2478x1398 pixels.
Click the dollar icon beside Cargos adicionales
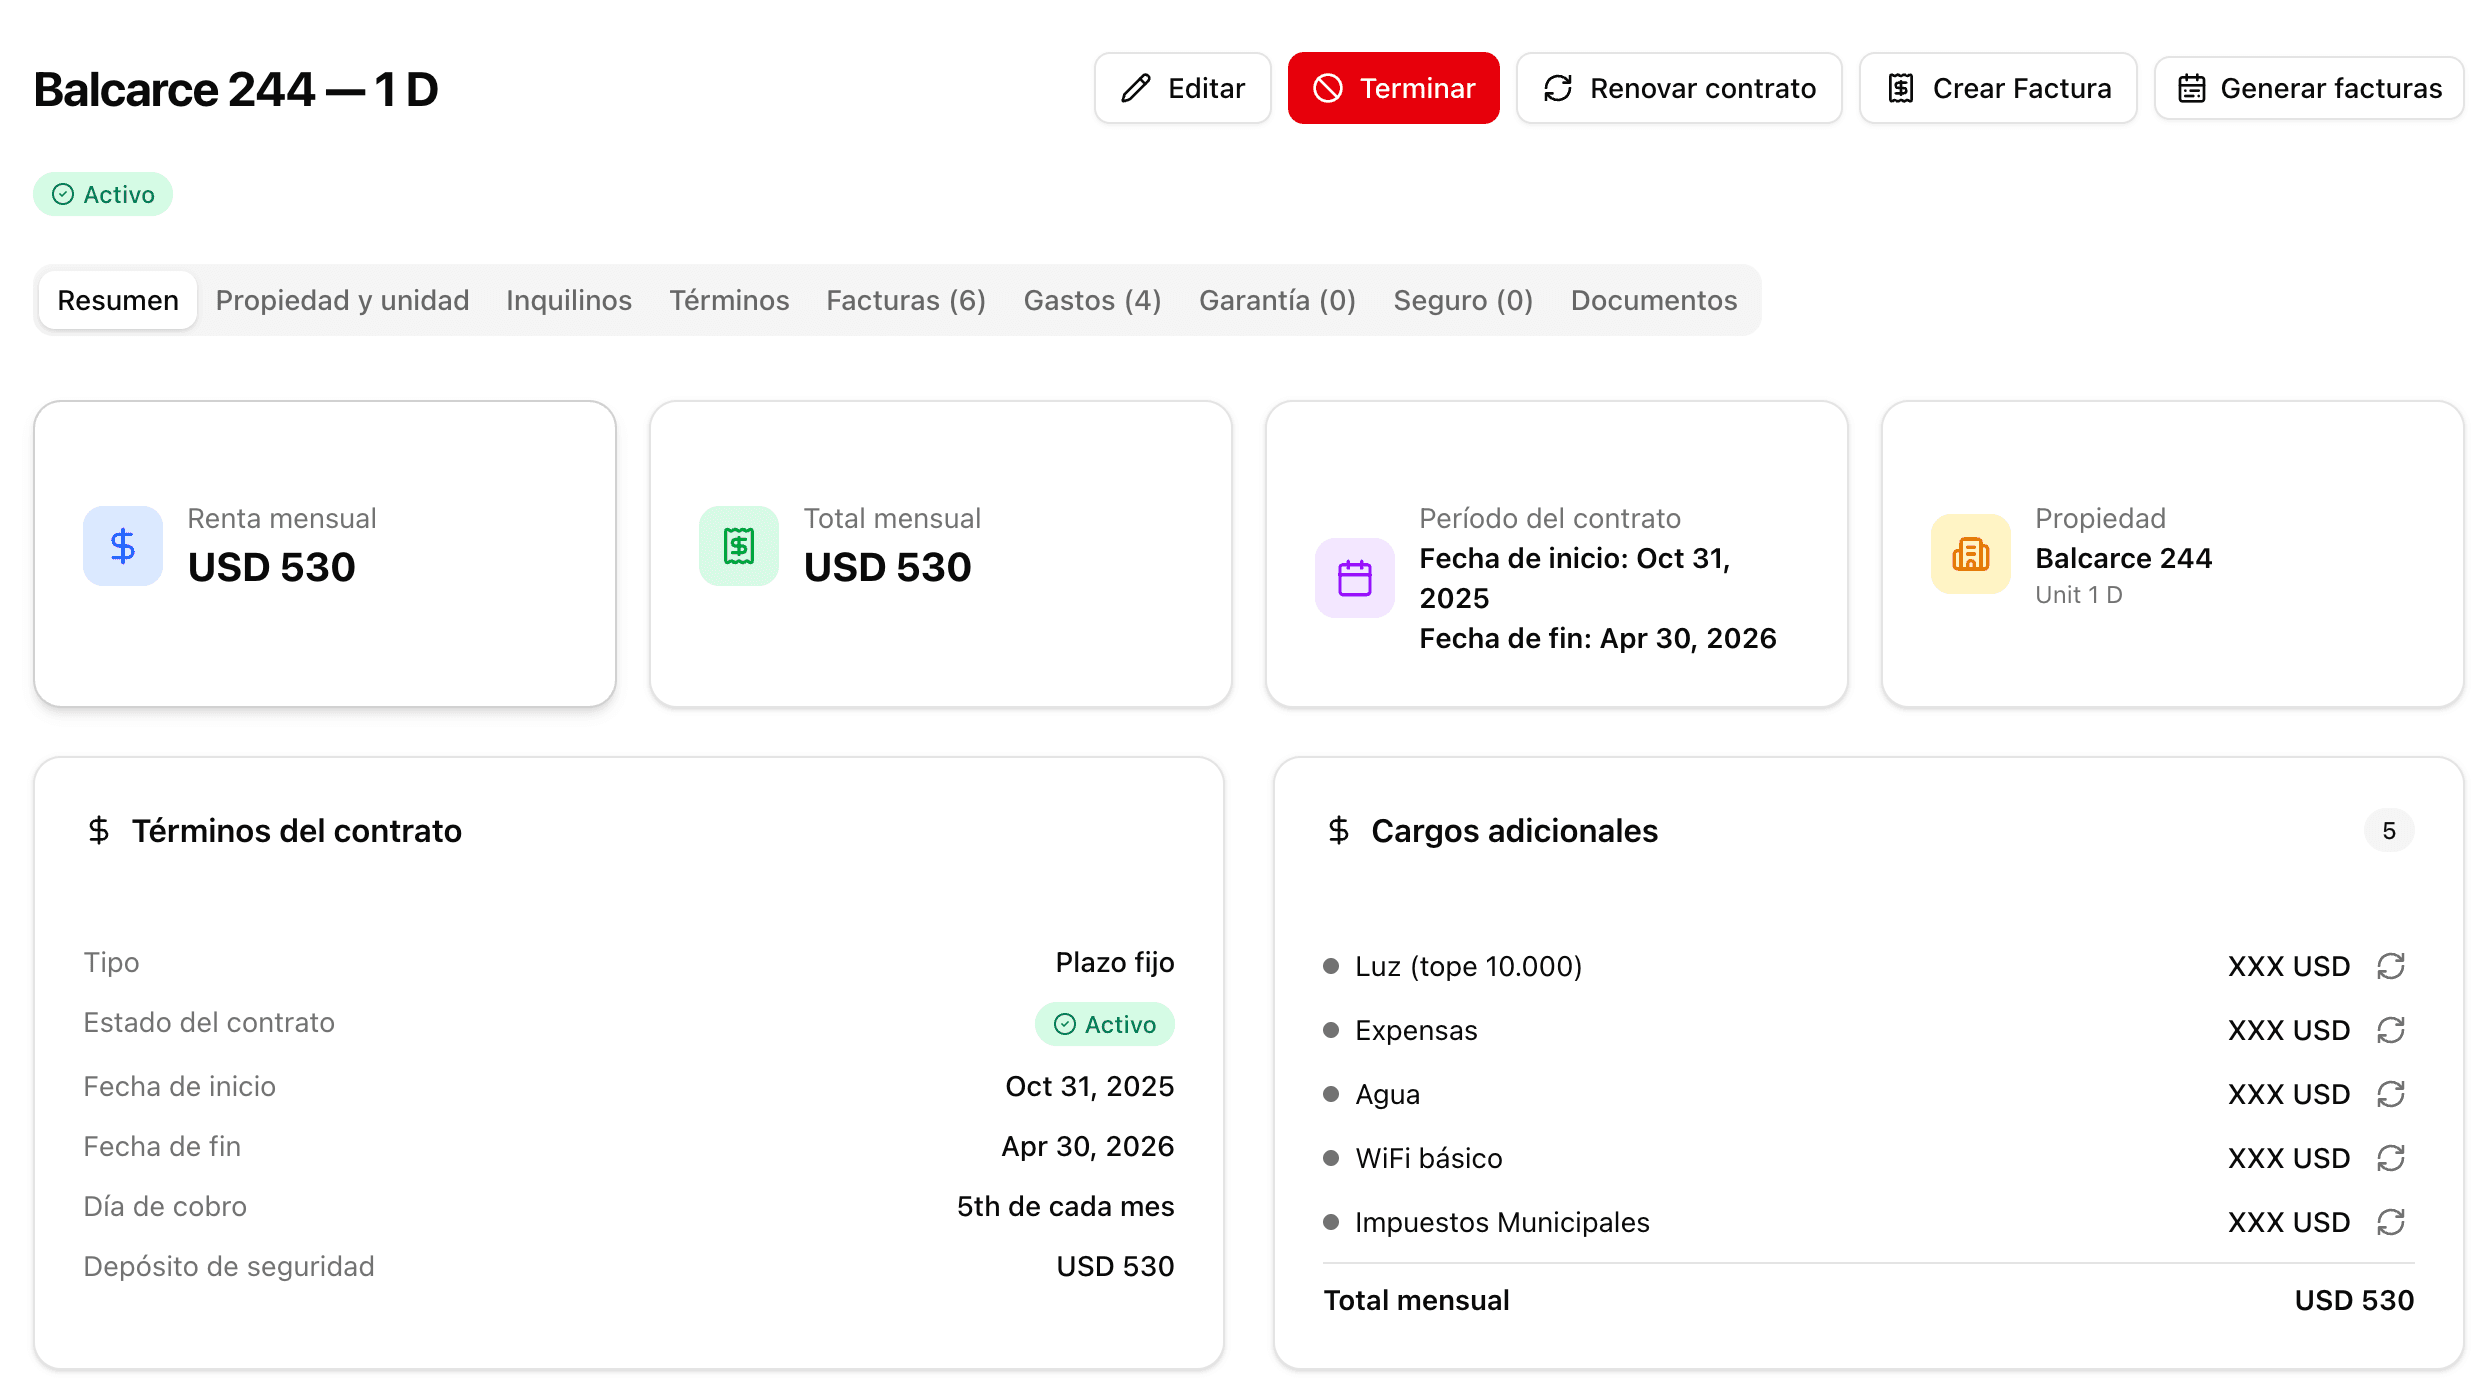pyautogui.click(x=1338, y=830)
